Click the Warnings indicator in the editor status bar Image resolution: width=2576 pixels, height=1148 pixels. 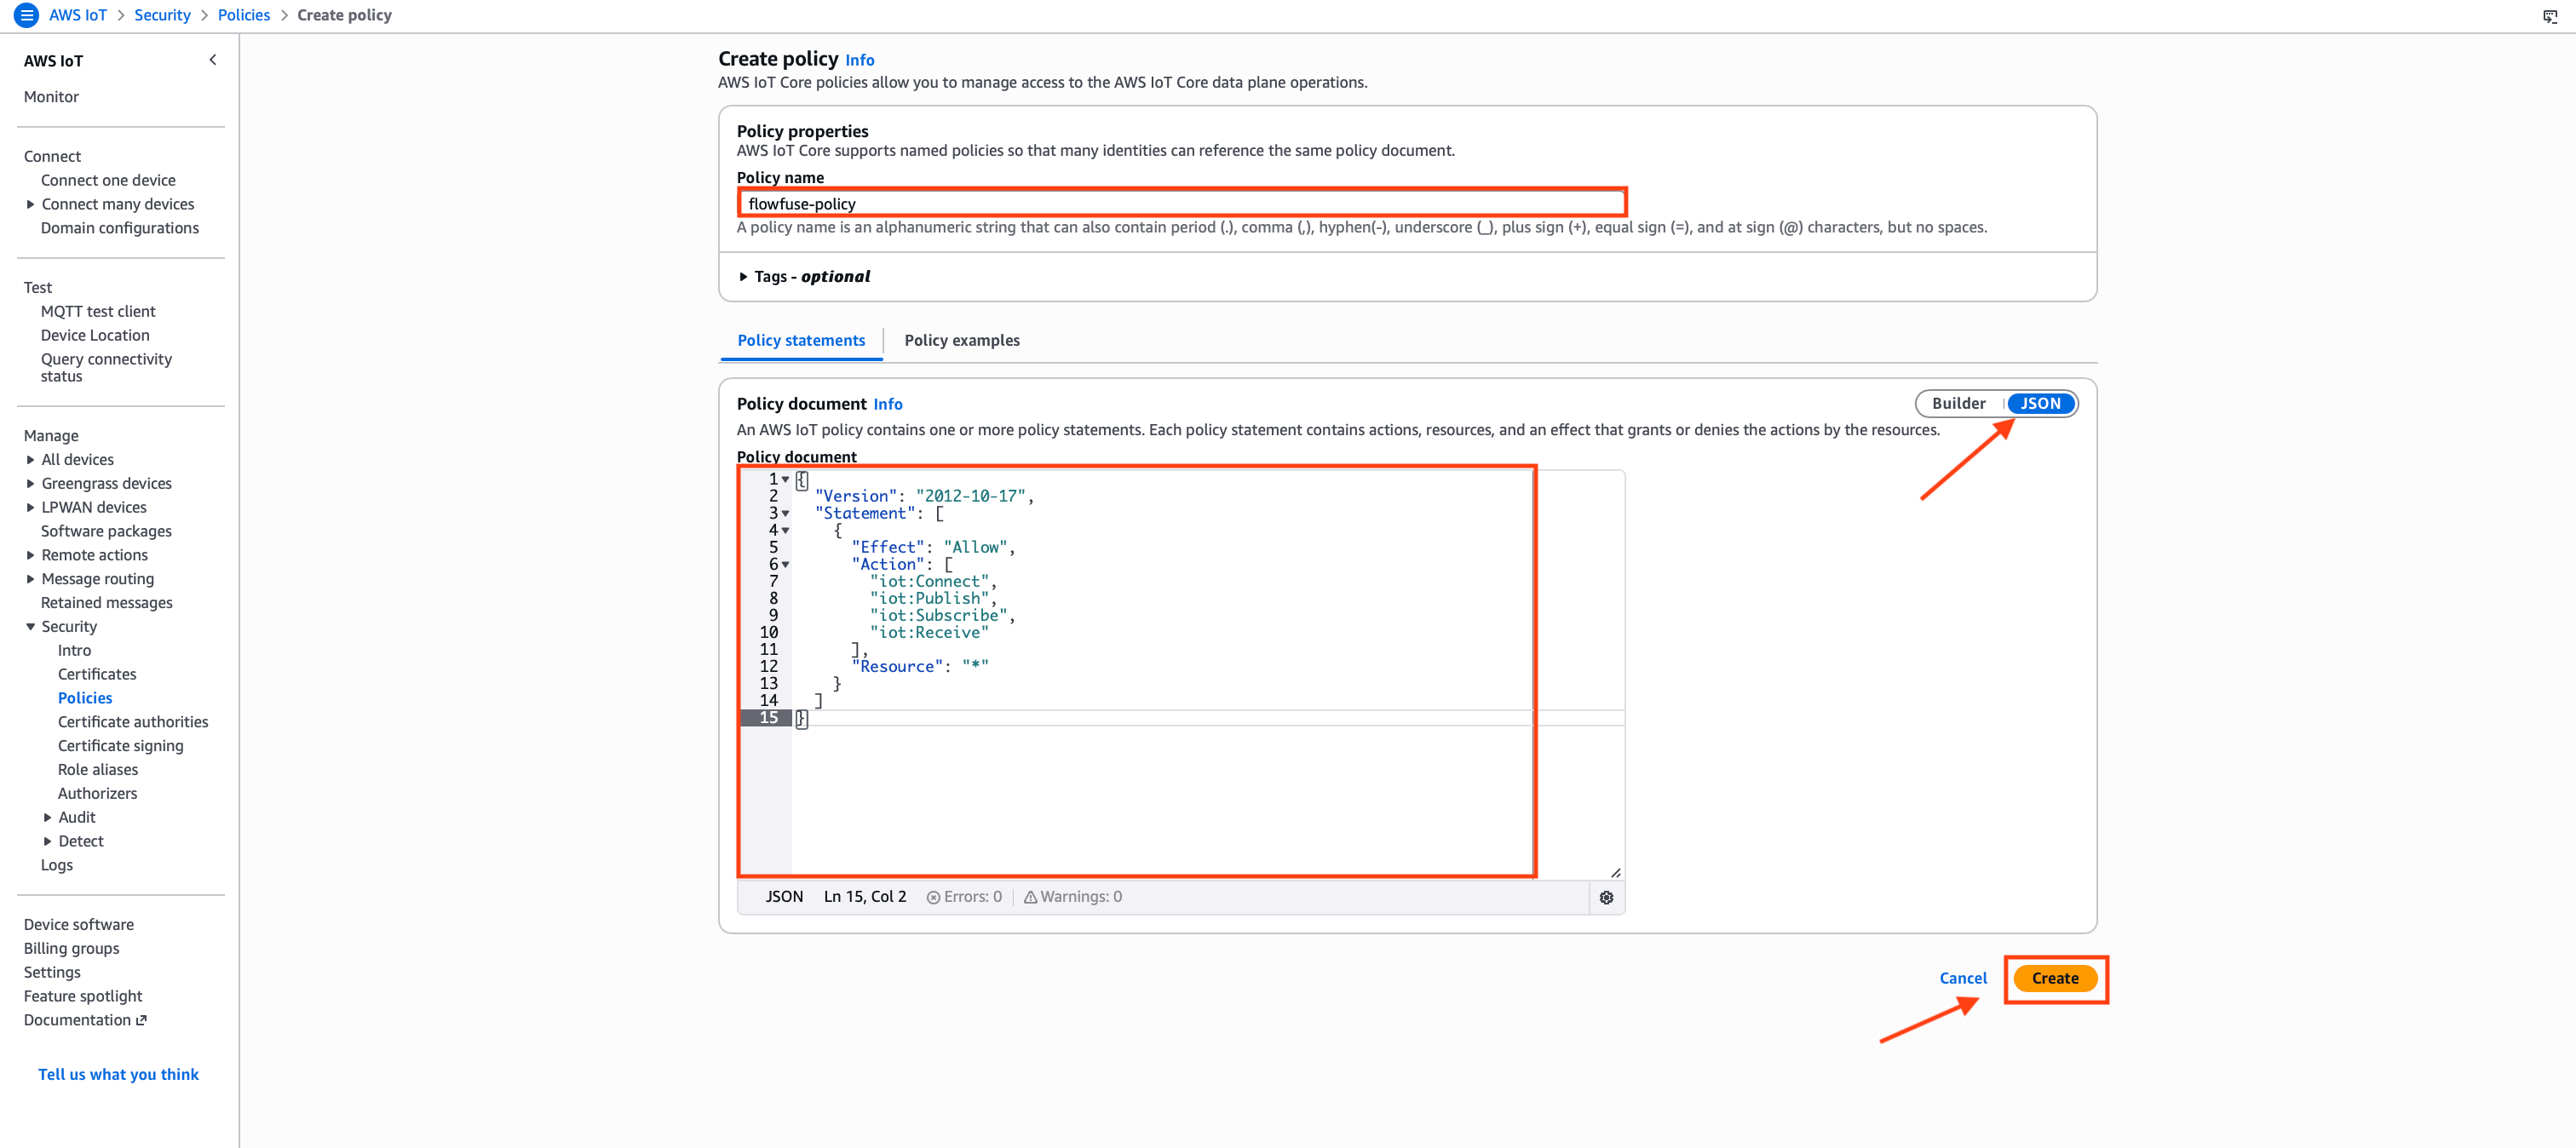(1072, 896)
